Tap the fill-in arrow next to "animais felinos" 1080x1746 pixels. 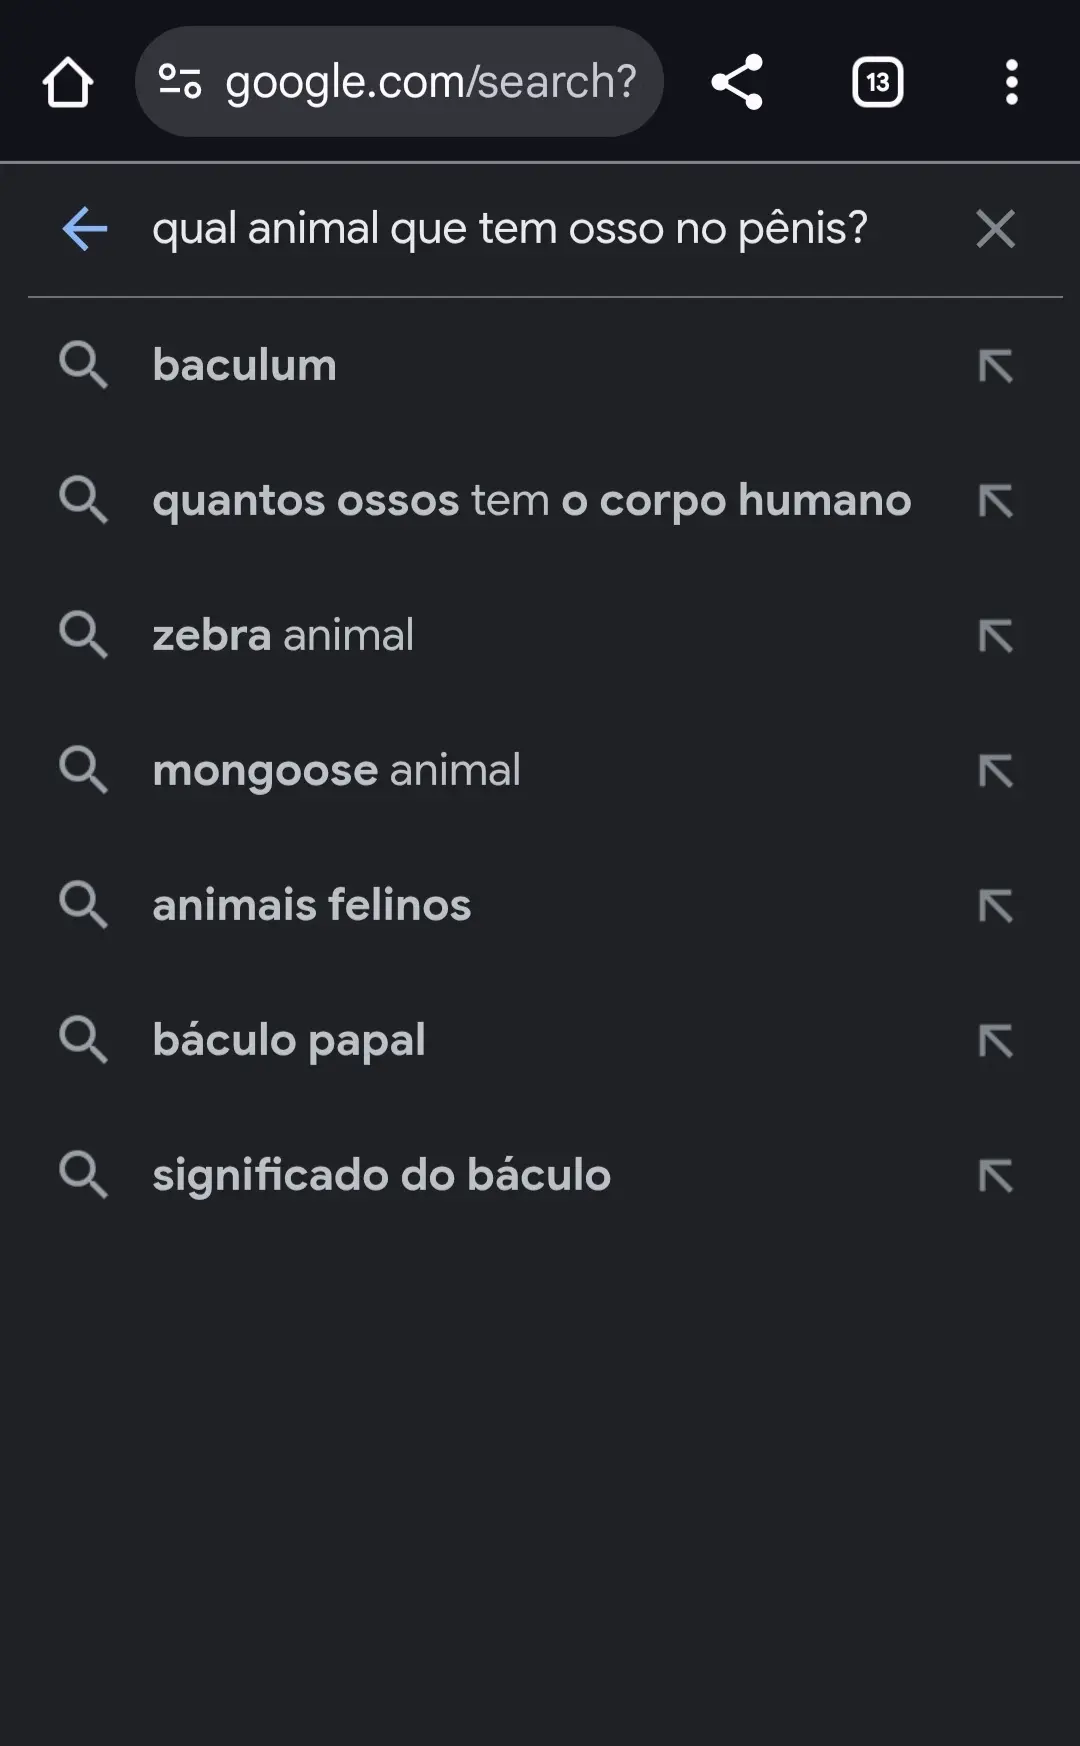(995, 906)
